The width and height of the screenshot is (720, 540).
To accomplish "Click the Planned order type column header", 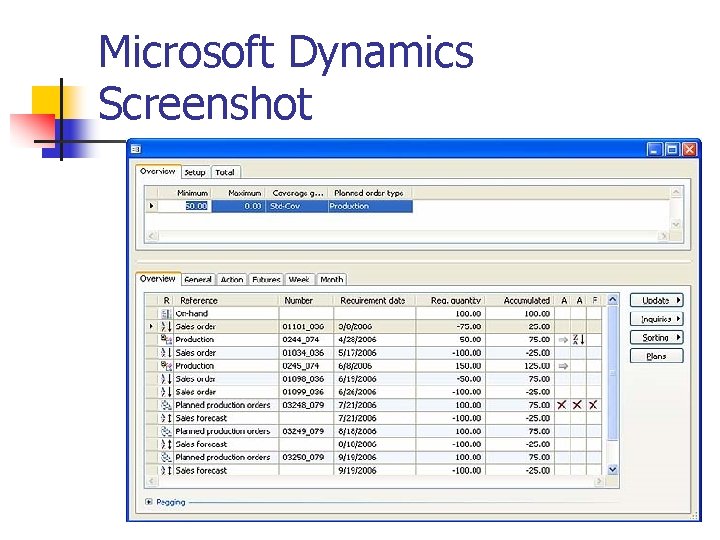I will tap(370, 193).
